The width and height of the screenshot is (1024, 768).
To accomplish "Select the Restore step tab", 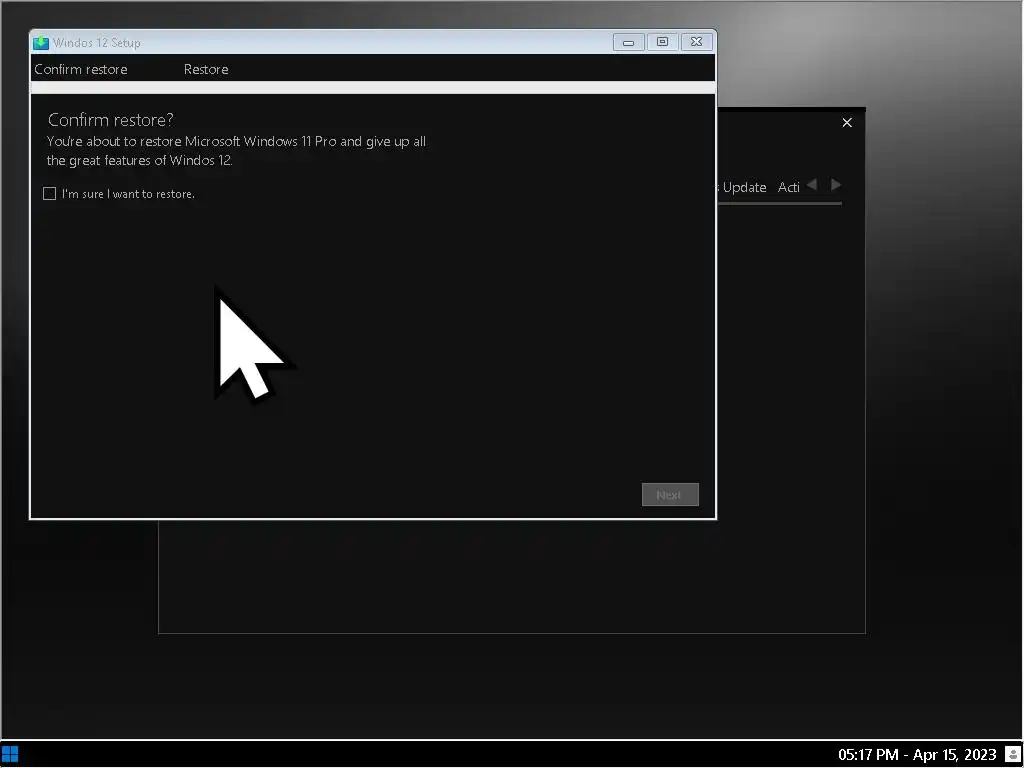I will click(206, 69).
